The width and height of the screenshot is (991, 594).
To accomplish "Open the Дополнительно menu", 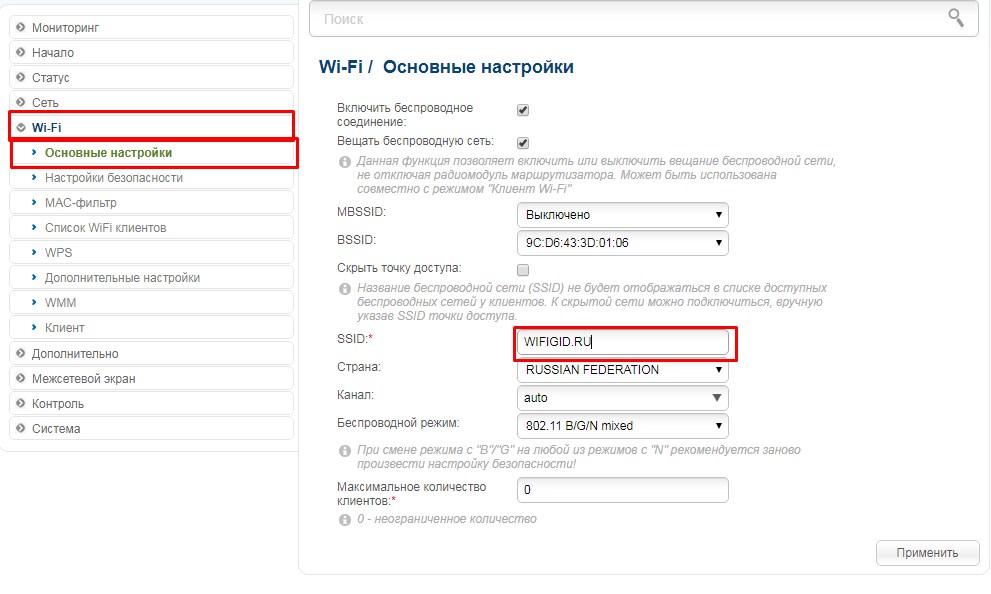I will tap(152, 353).
